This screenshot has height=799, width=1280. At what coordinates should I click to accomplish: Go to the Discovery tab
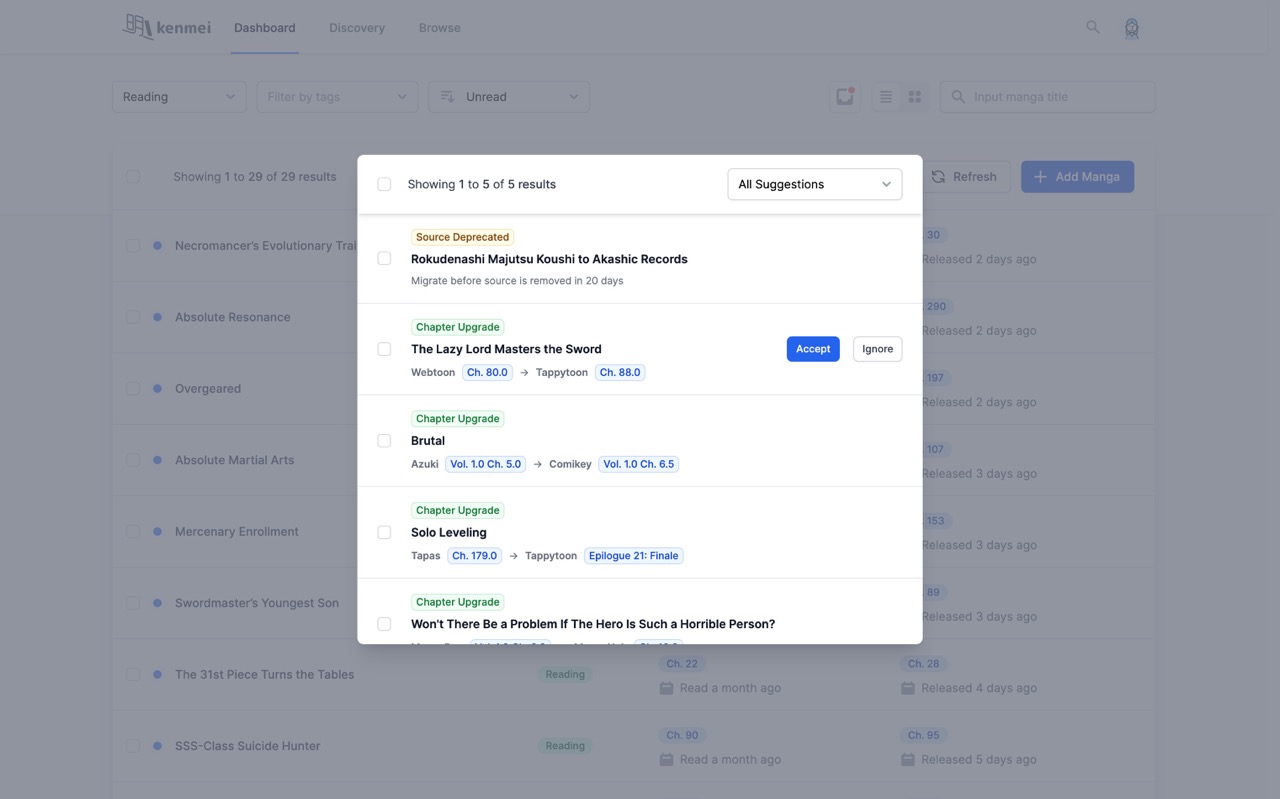(x=357, y=28)
